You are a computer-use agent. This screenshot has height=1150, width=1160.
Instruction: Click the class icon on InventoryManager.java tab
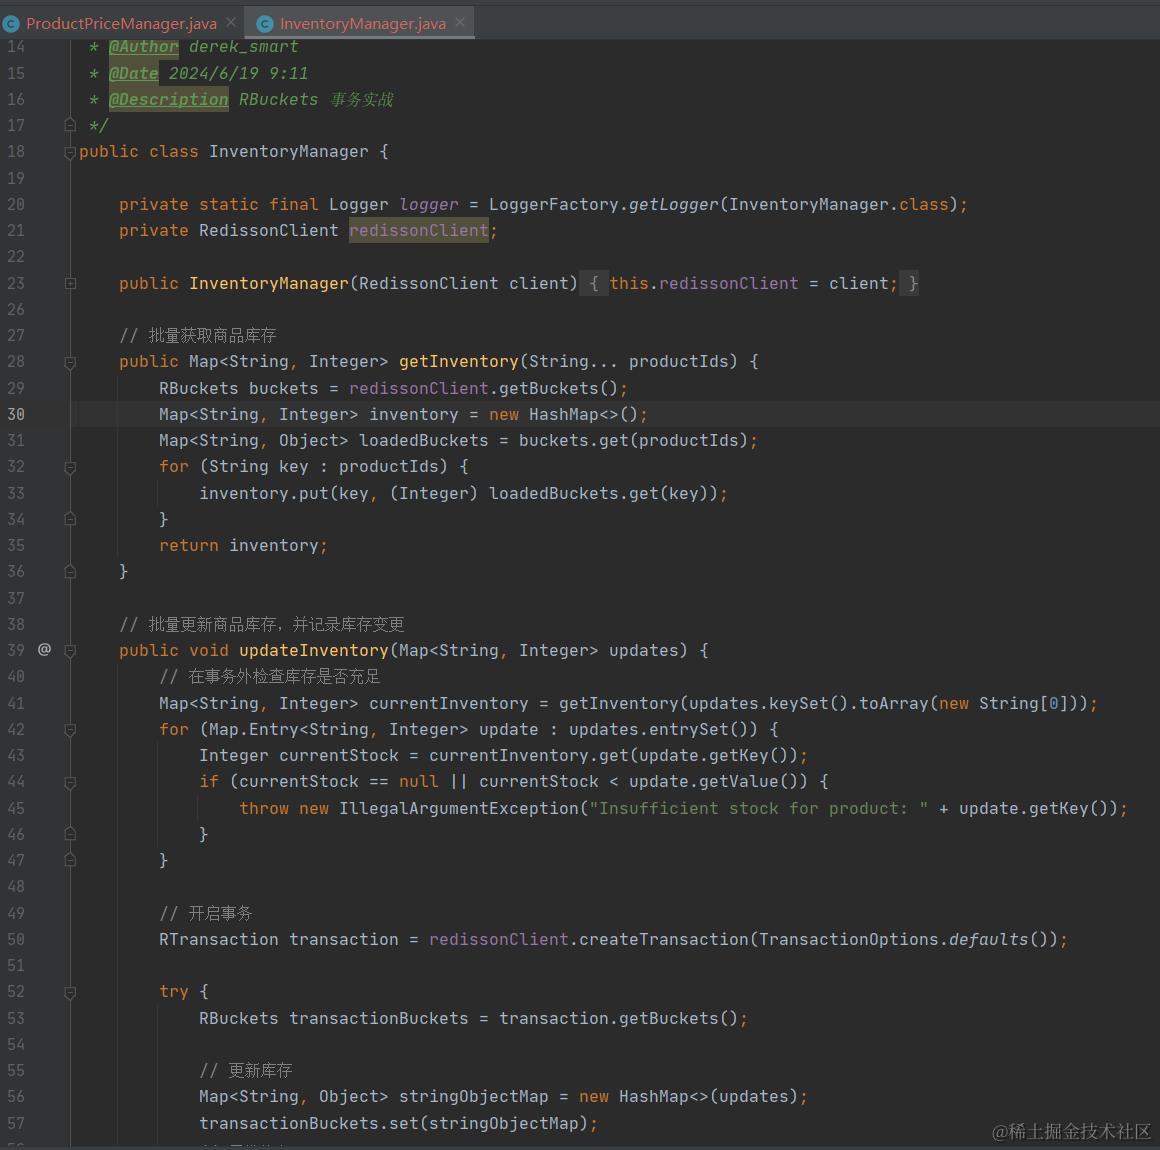tap(265, 23)
